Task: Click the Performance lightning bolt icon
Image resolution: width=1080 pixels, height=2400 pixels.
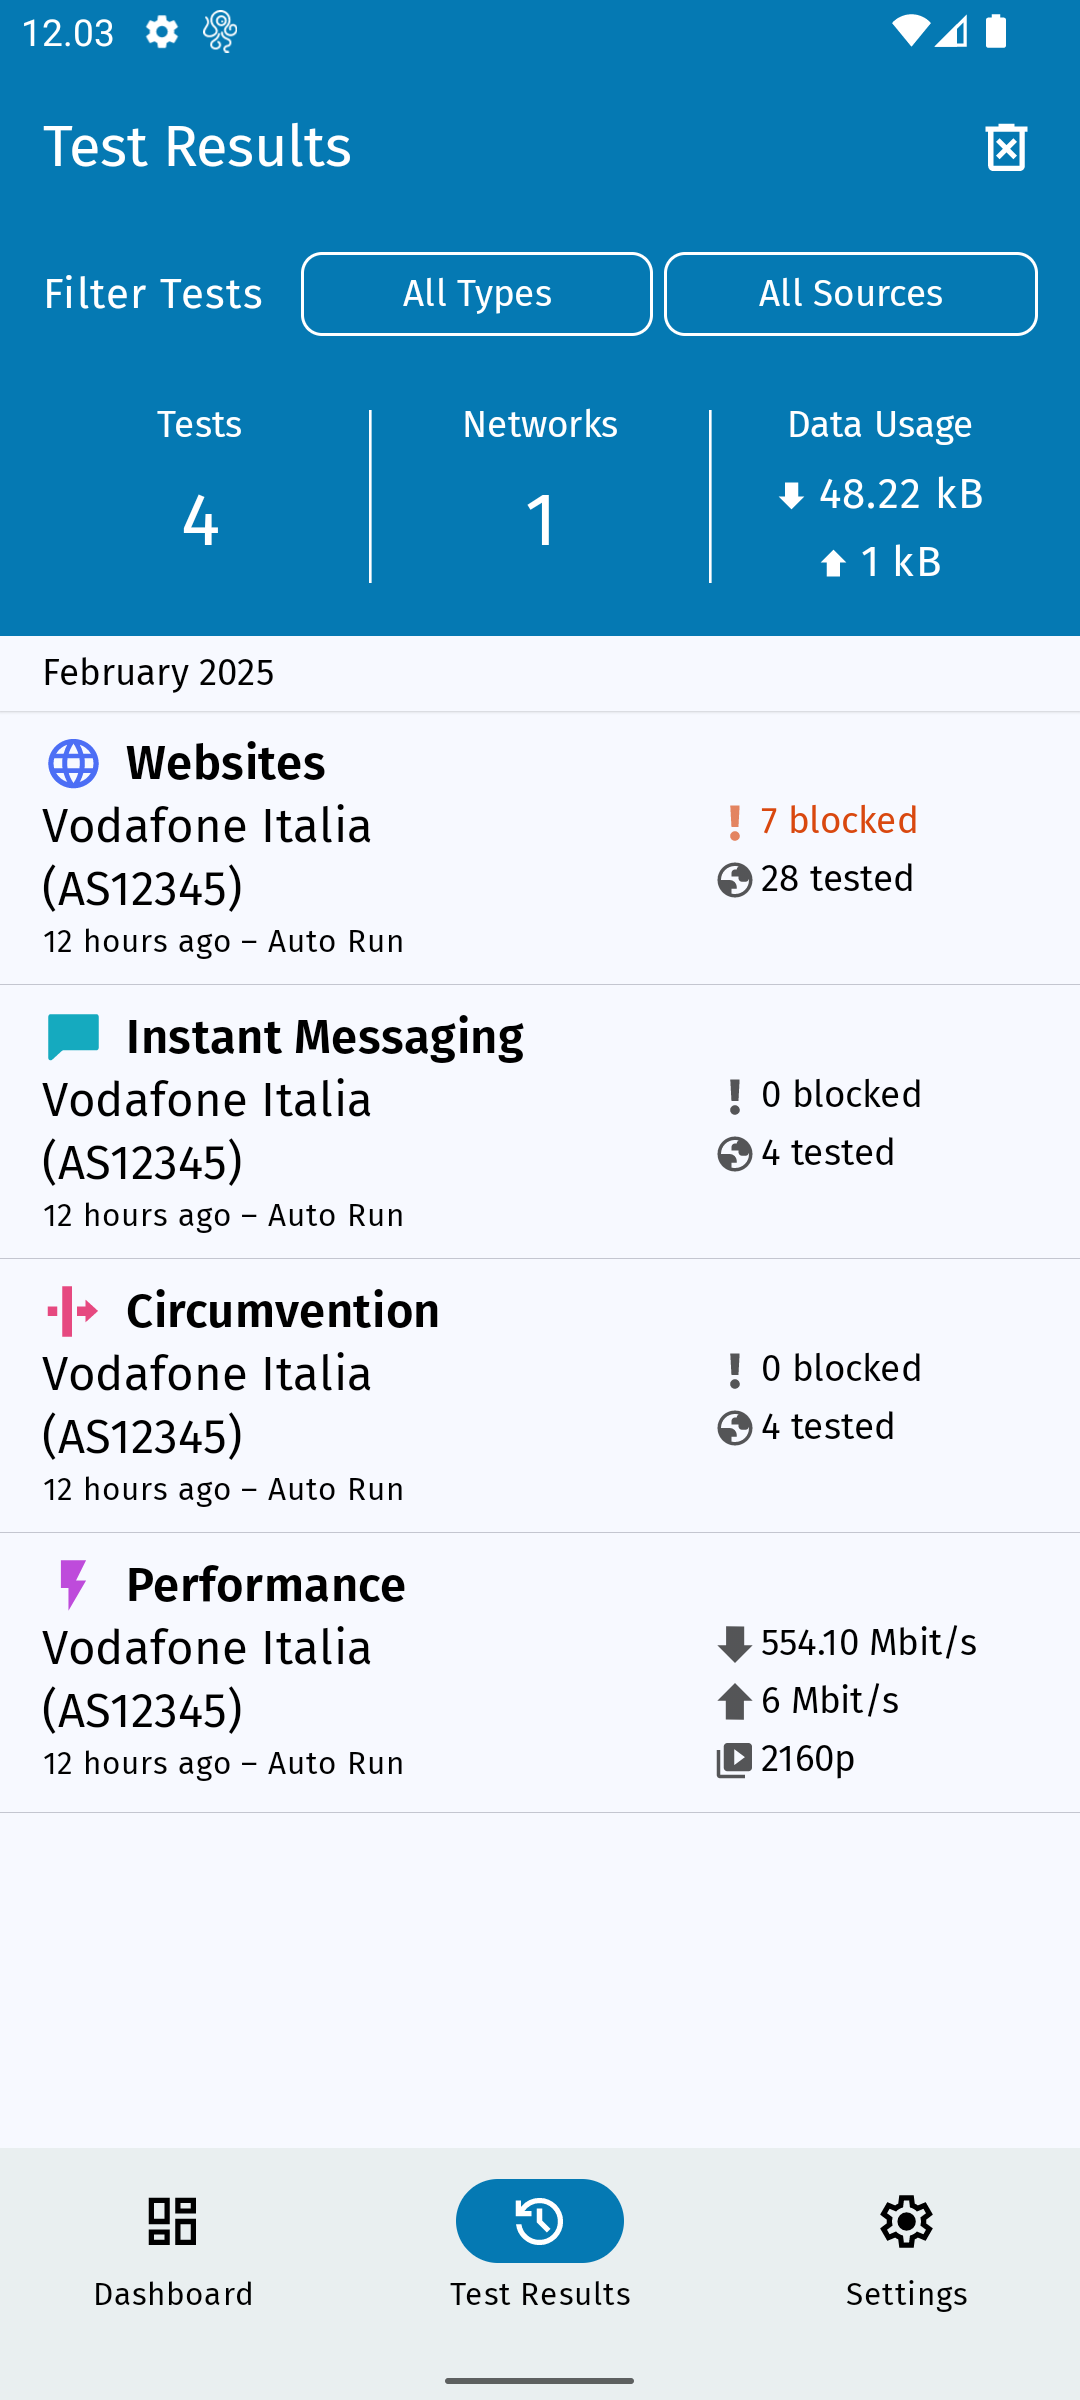Action: click(x=73, y=1585)
